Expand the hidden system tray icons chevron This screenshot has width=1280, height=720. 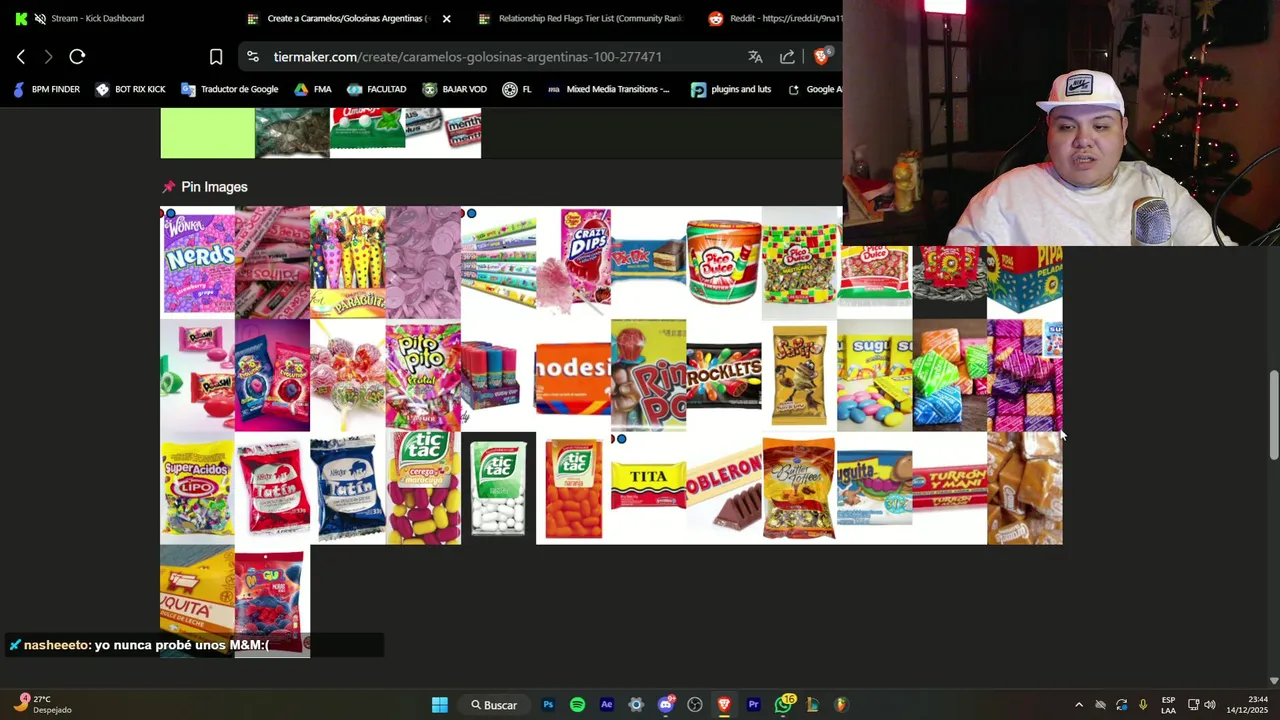point(1078,705)
